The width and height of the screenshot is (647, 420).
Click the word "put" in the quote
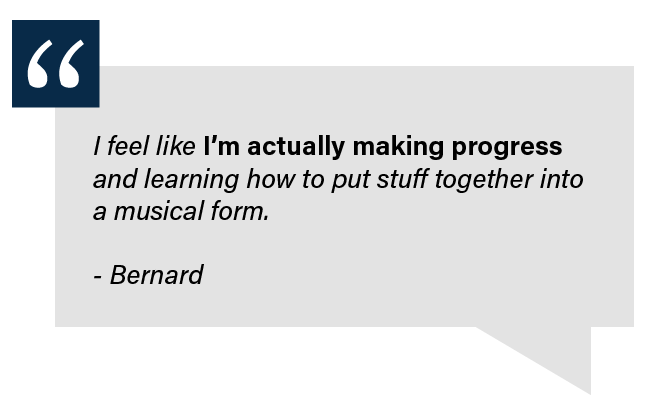tap(350, 181)
